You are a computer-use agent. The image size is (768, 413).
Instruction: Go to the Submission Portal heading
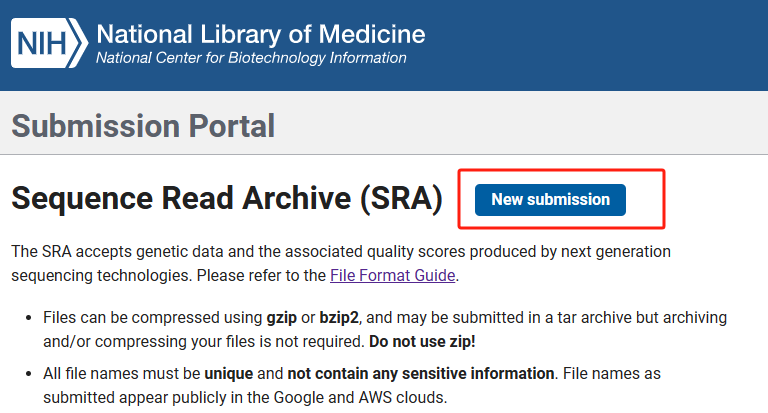coord(143,126)
